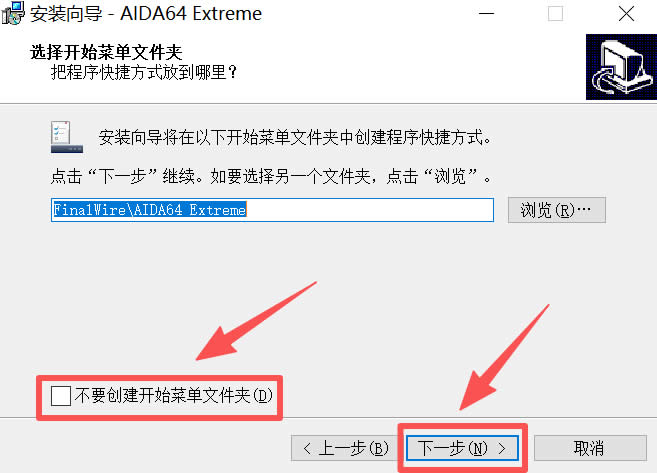
Task: Click the 不要创建开始菜单文件夹(D) label text
Action: [173, 395]
